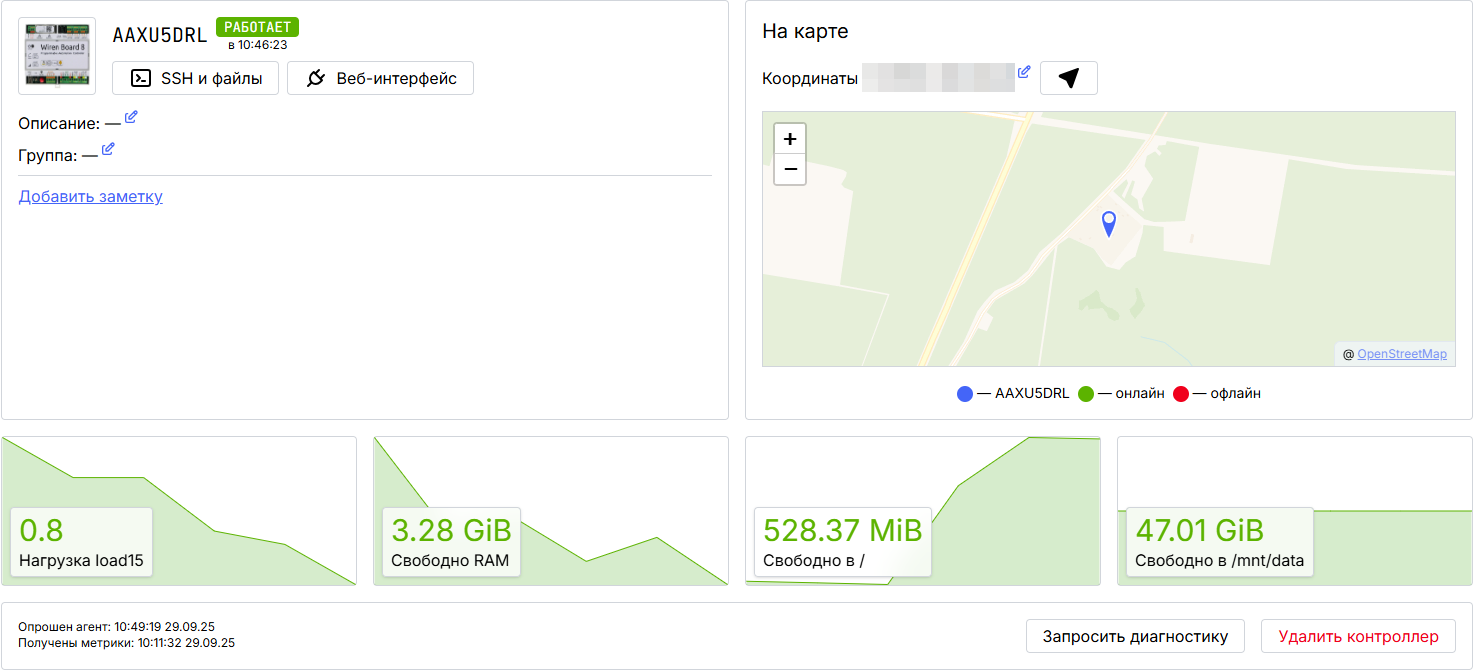Edit the group via pencil icon
This screenshot has height=672, width=1474.
(108, 149)
